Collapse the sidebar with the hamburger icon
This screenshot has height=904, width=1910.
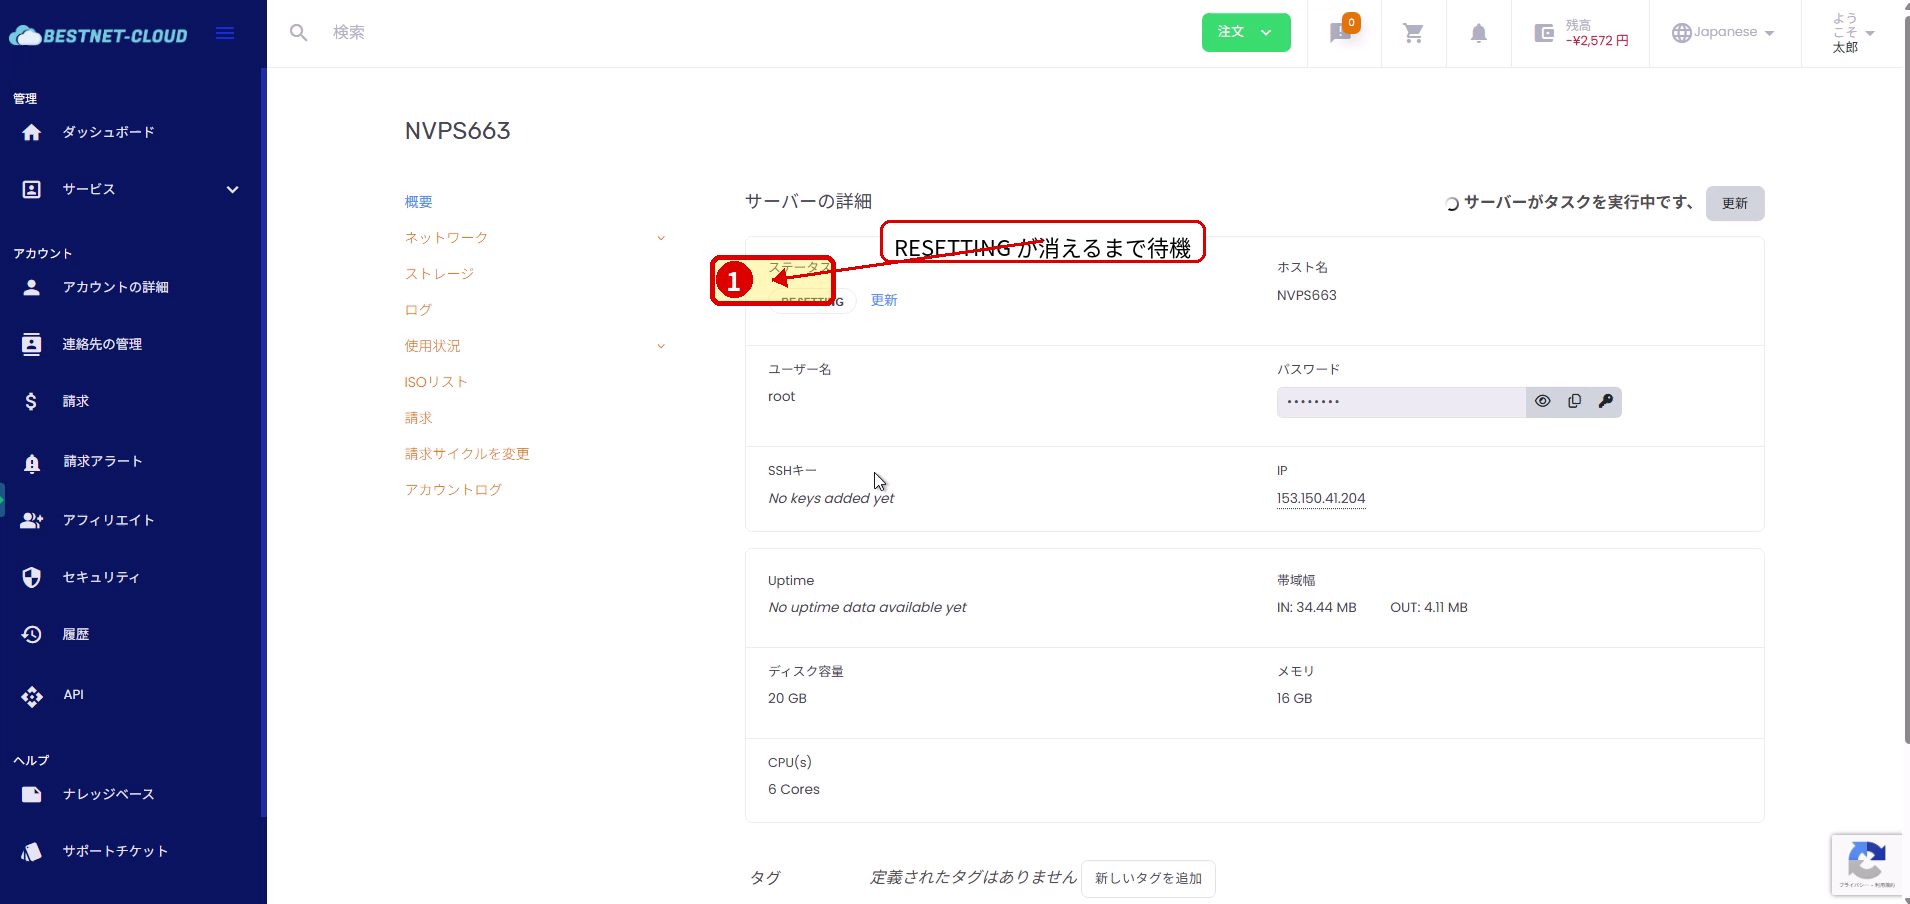(225, 32)
